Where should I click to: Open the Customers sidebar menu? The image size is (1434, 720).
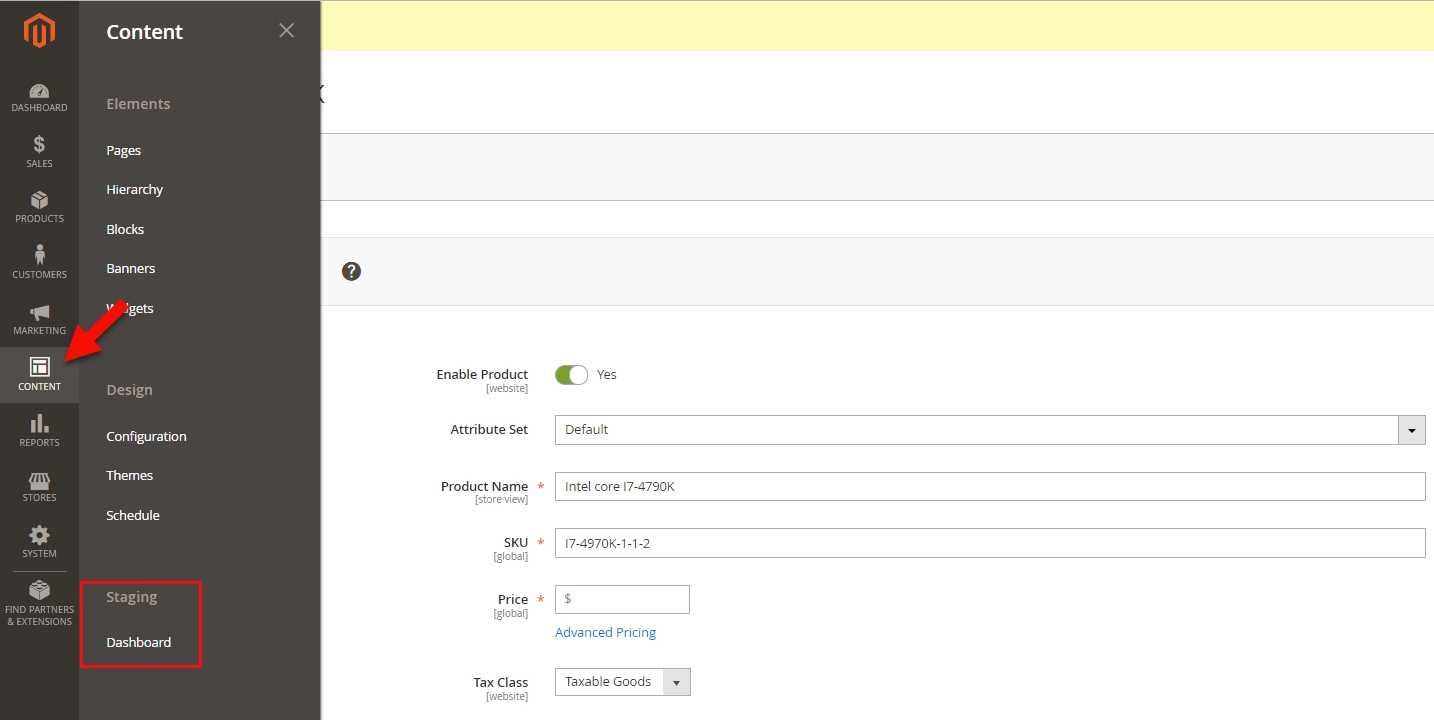point(39,264)
